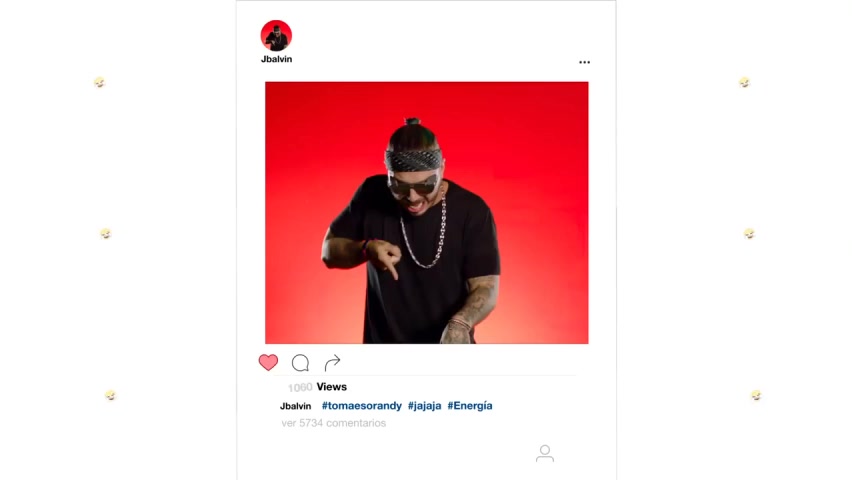Open the #tomaesorandy hashtag
Screen dimensions: 852x480
(361, 406)
